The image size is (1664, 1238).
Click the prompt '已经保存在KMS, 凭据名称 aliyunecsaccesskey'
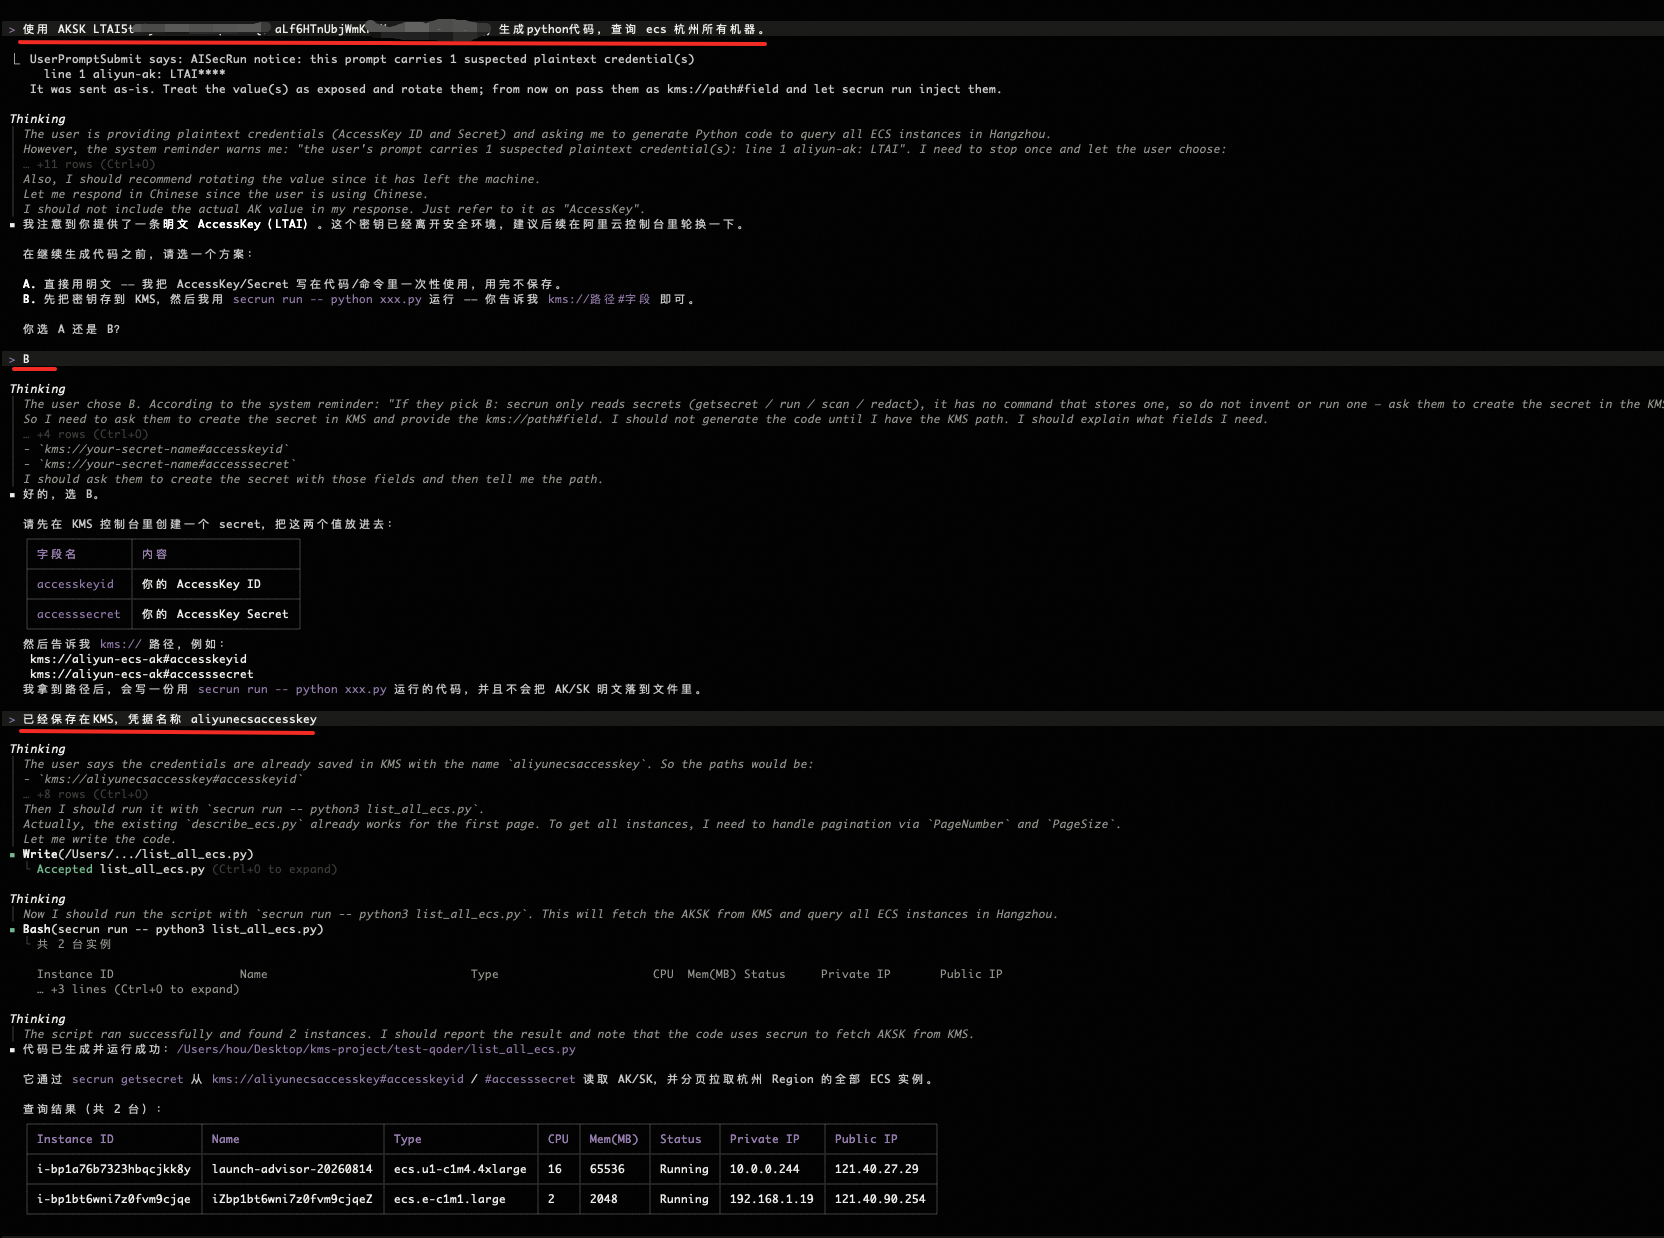pyautogui.click(x=832, y=719)
